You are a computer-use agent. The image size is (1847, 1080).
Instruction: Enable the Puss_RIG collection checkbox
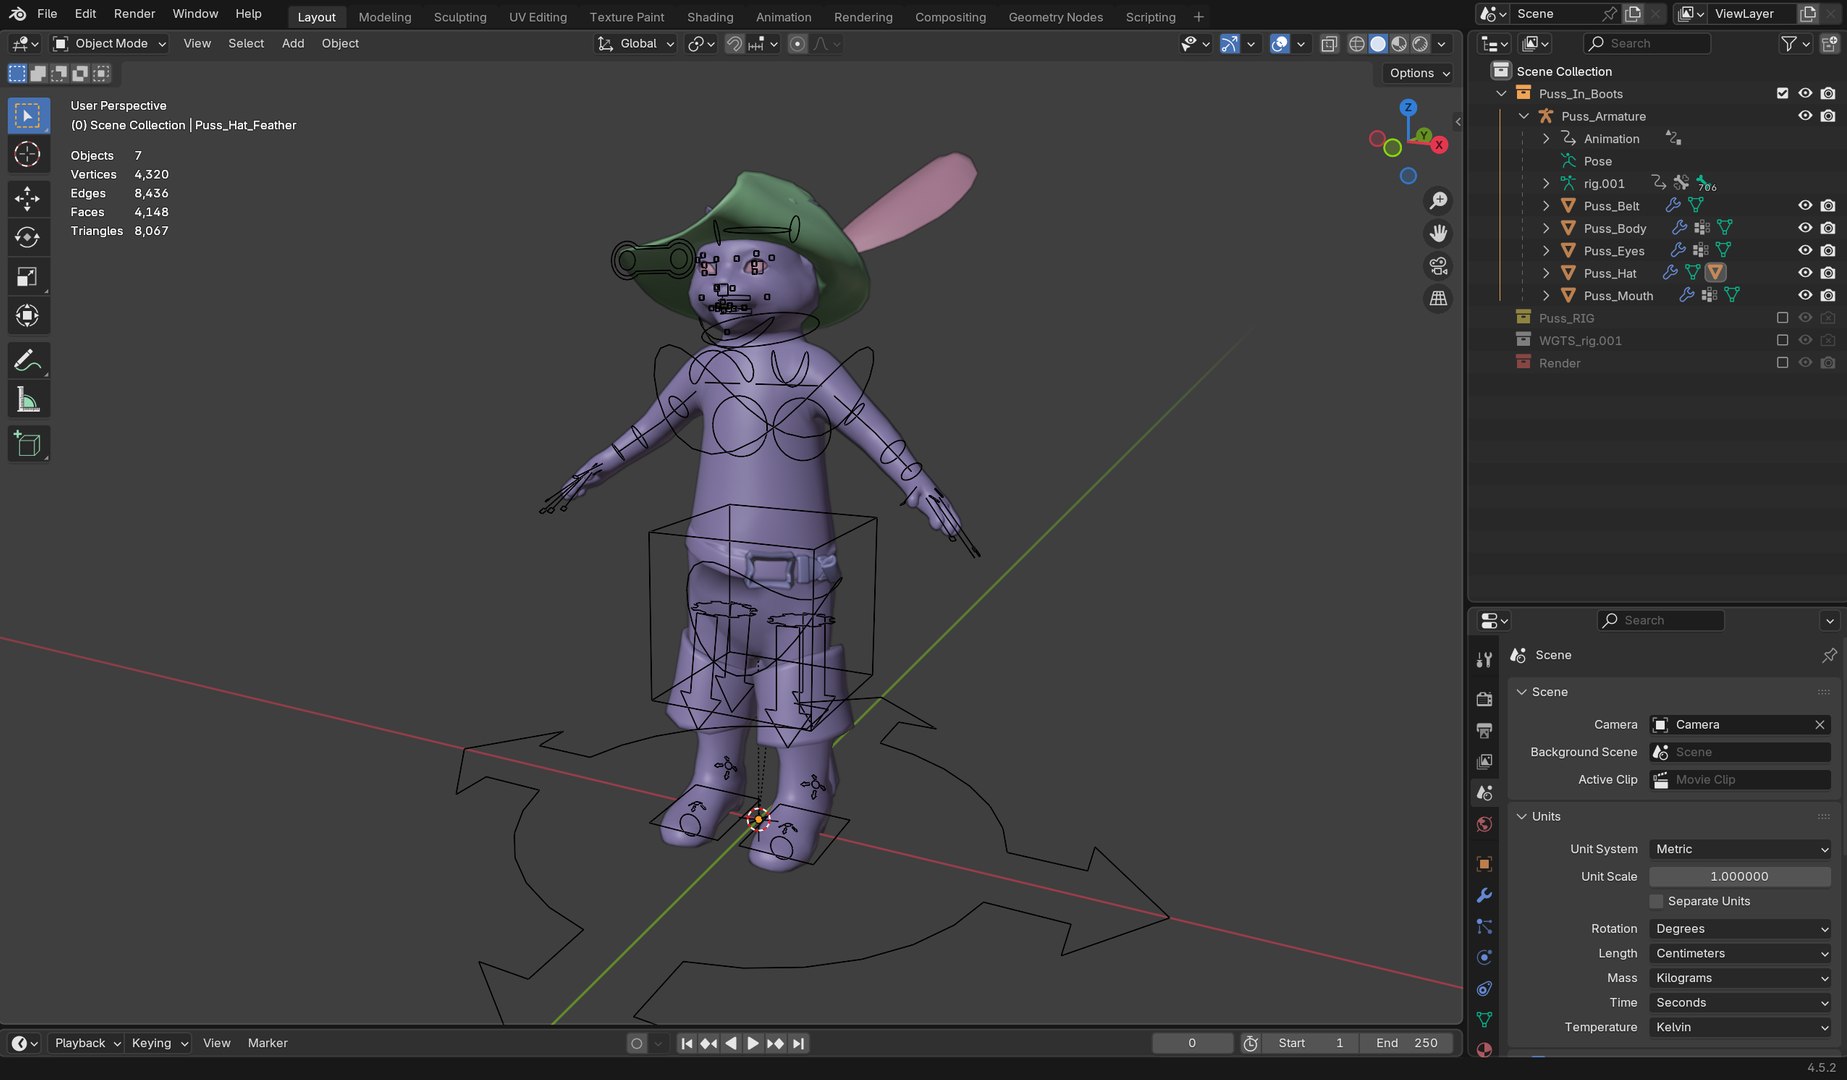pyautogui.click(x=1782, y=318)
